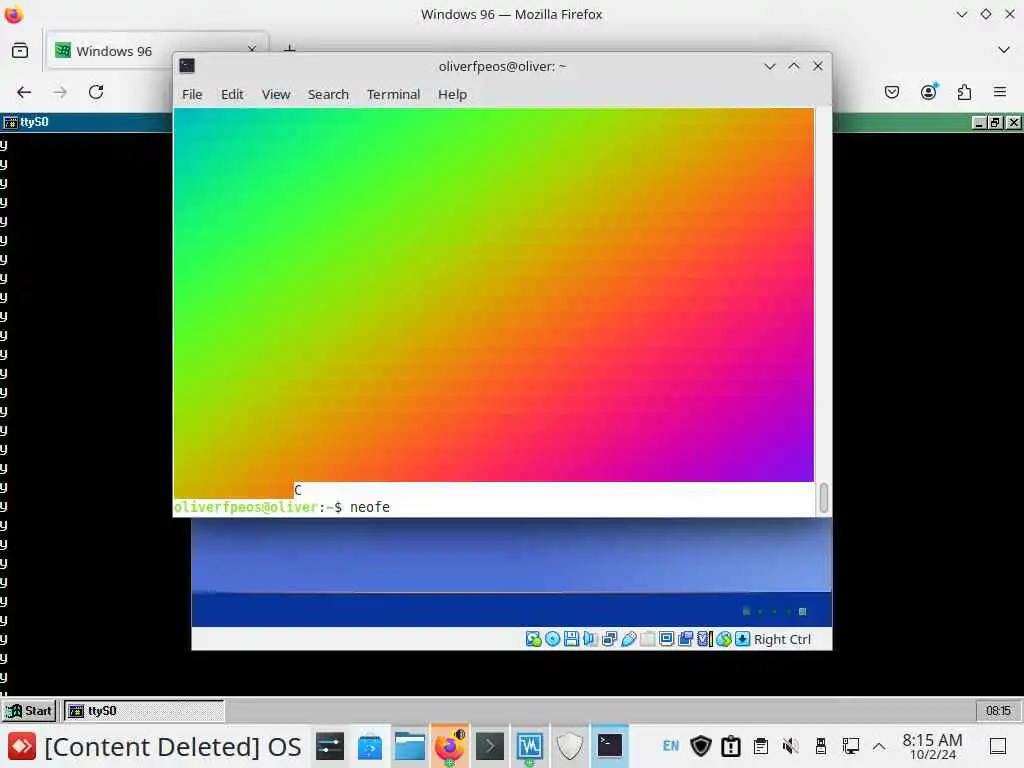Viewport: 1024px width, 768px height.
Task: Open Help menu in terminal
Action: [452, 95]
